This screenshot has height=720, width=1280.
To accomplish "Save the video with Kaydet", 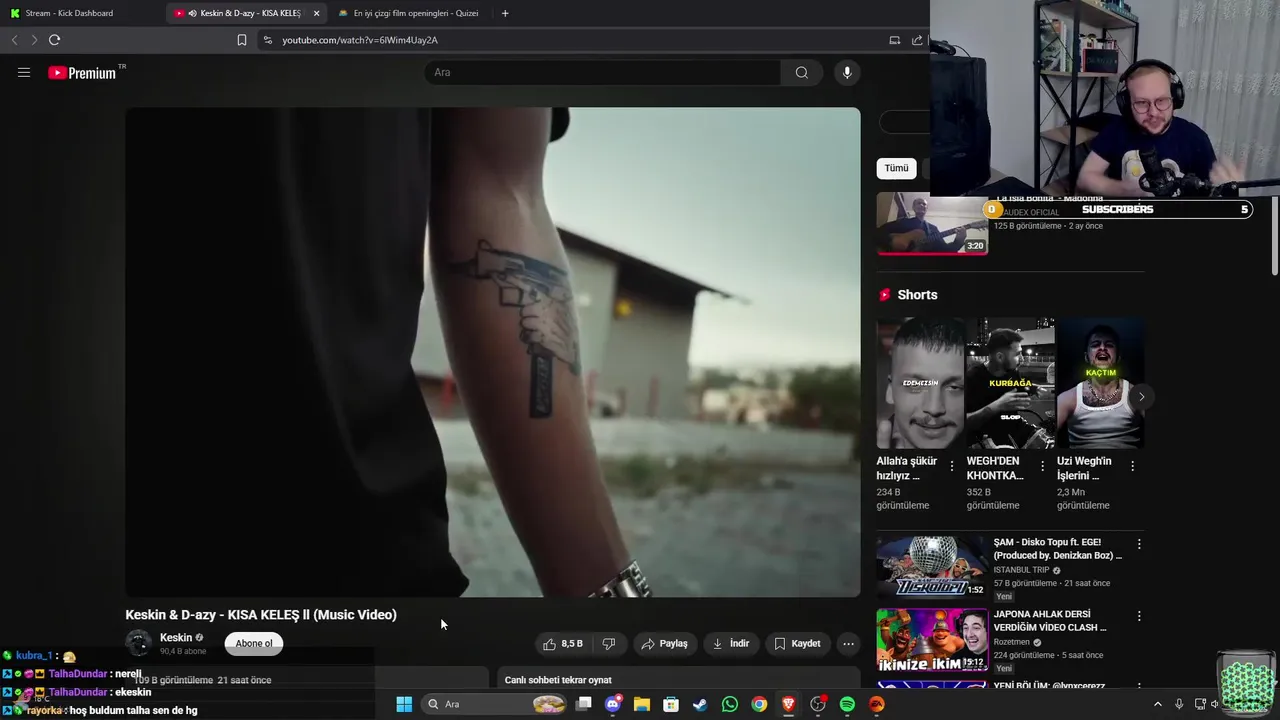I will coord(797,643).
